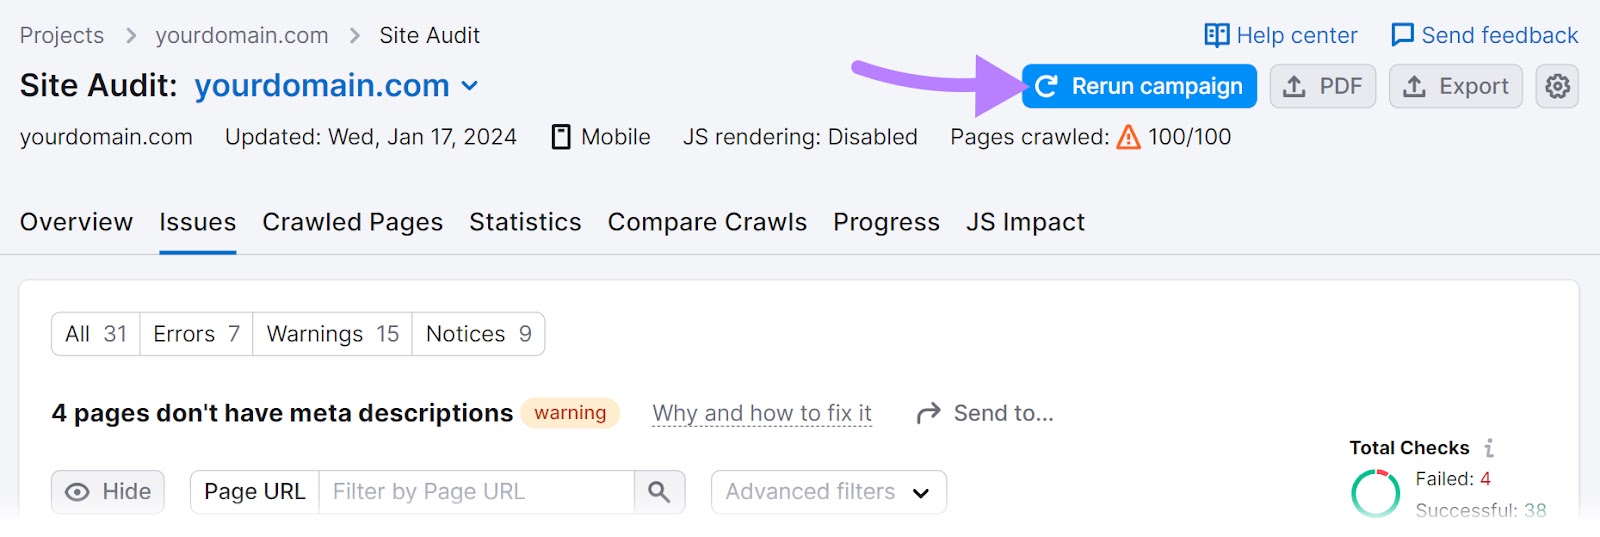1600x537 pixels.
Task: Expand the yourdomain.com project dropdown
Action: [469, 86]
